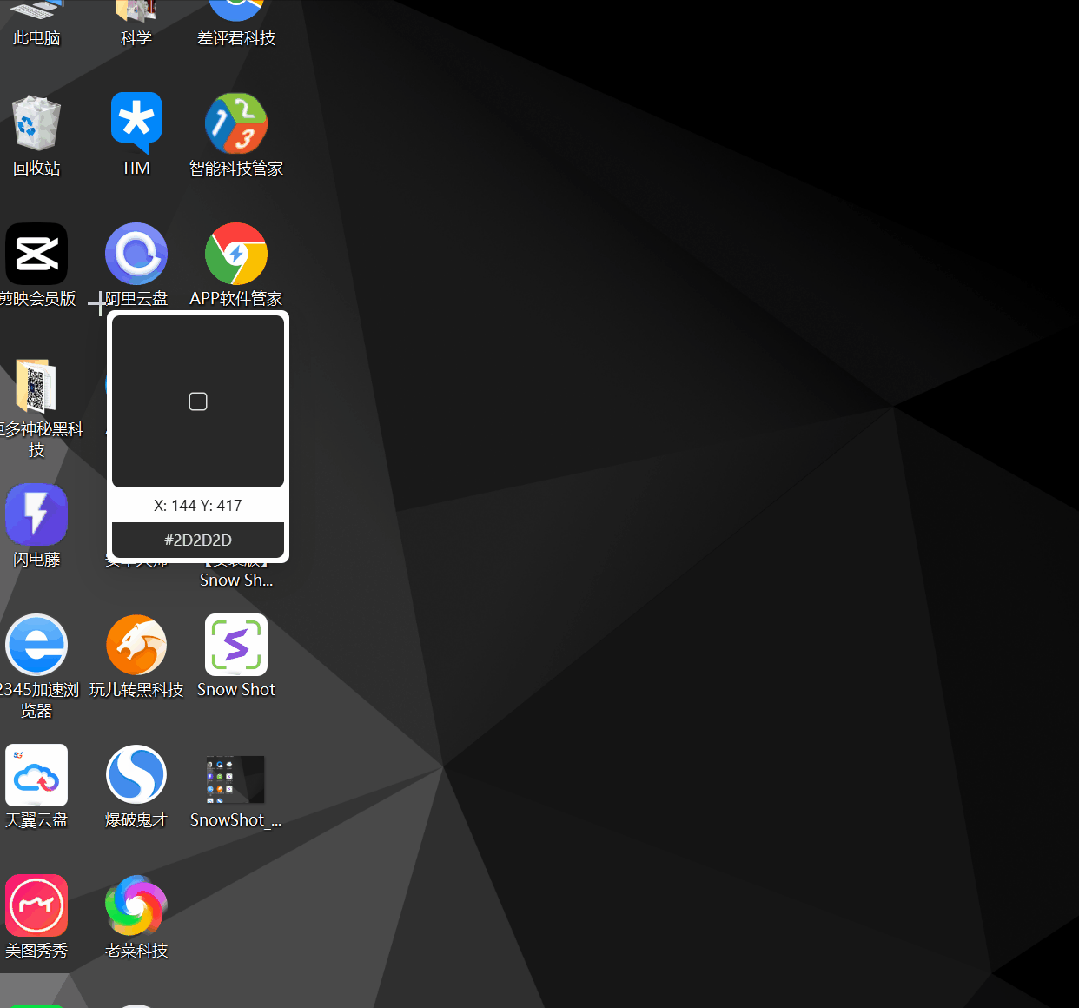Launch the 剪映会员版 video editor icon
The height and width of the screenshot is (1008, 1079).
coord(36,253)
